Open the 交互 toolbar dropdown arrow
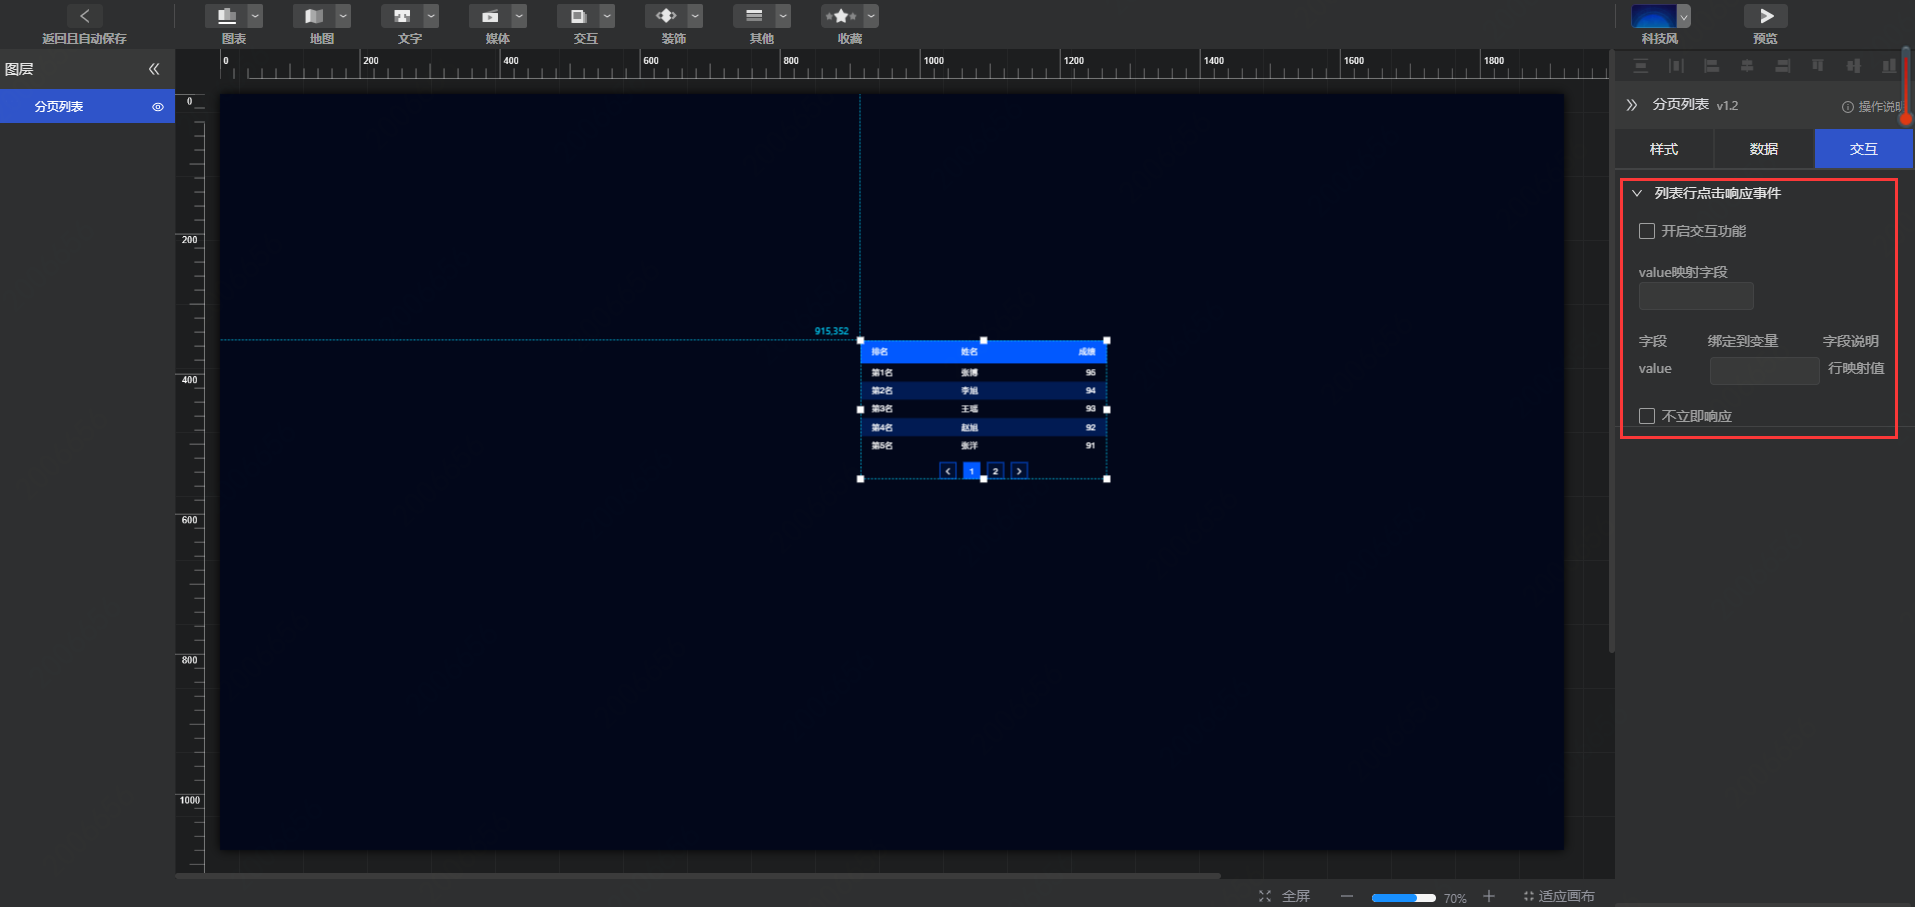This screenshot has width=1915, height=907. tap(607, 16)
